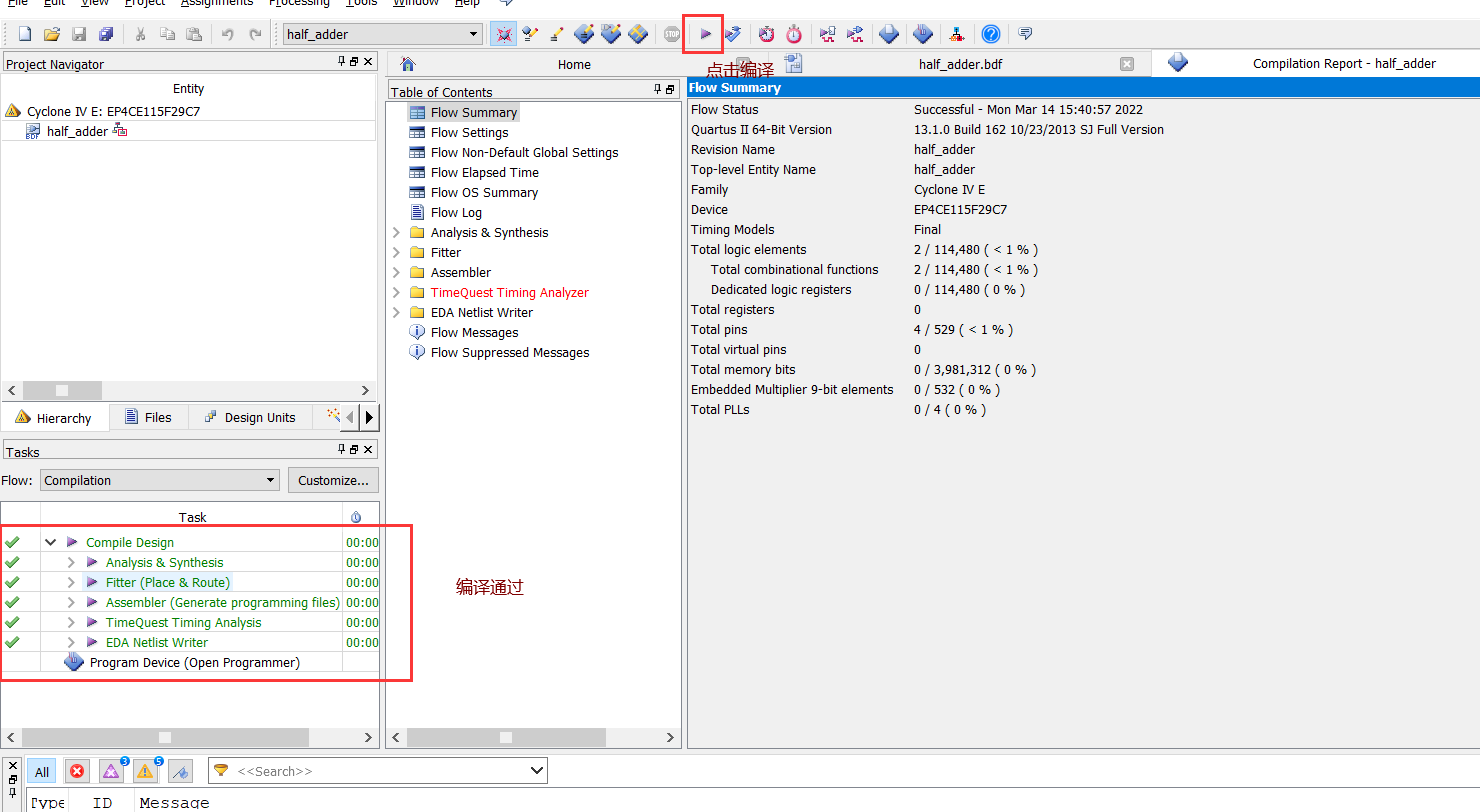The image size is (1480, 812).
Task: Create a new file via toolbar icon
Action: coord(25,34)
